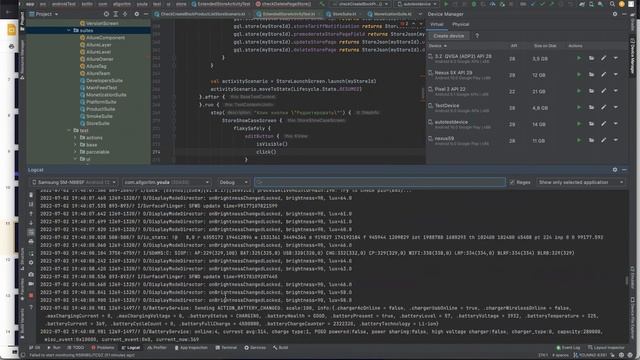
Task: Select AllureComponent in project tree
Action: 105,38
